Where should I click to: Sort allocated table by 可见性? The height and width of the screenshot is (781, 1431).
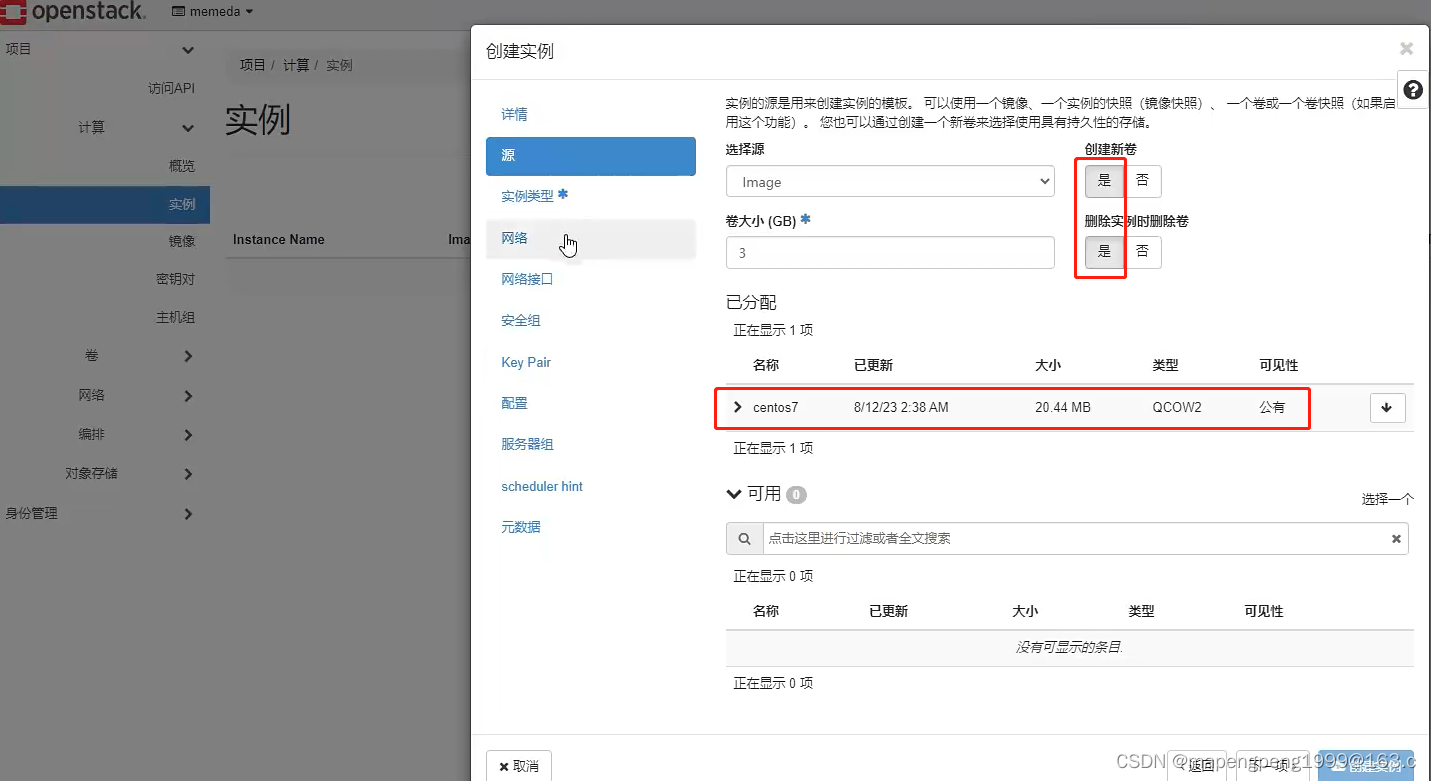1279,365
